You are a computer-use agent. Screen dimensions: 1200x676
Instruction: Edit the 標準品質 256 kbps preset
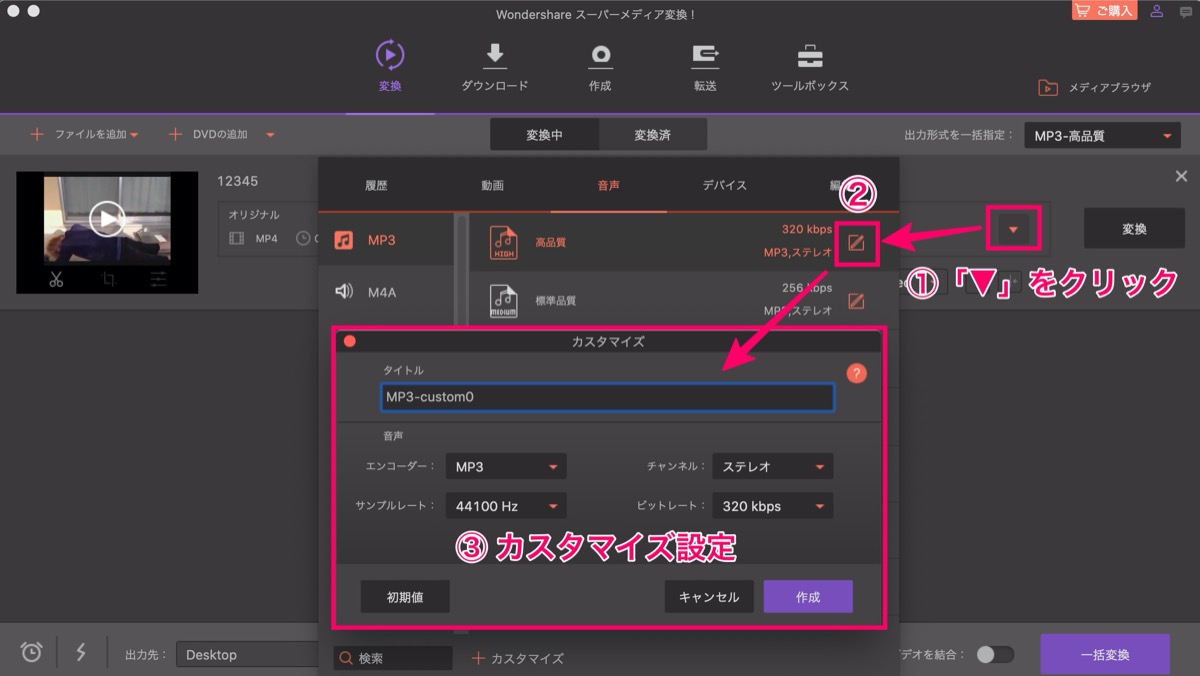856,300
